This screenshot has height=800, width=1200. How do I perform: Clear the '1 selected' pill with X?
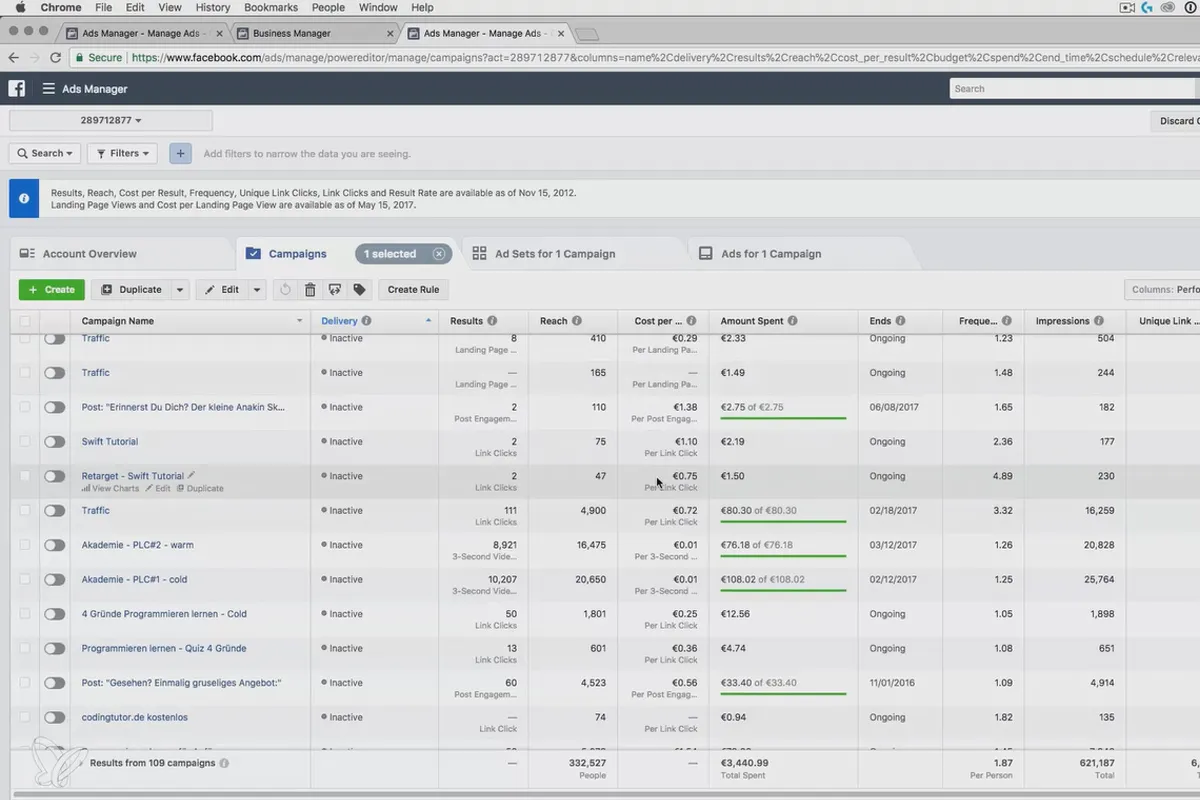pos(438,254)
